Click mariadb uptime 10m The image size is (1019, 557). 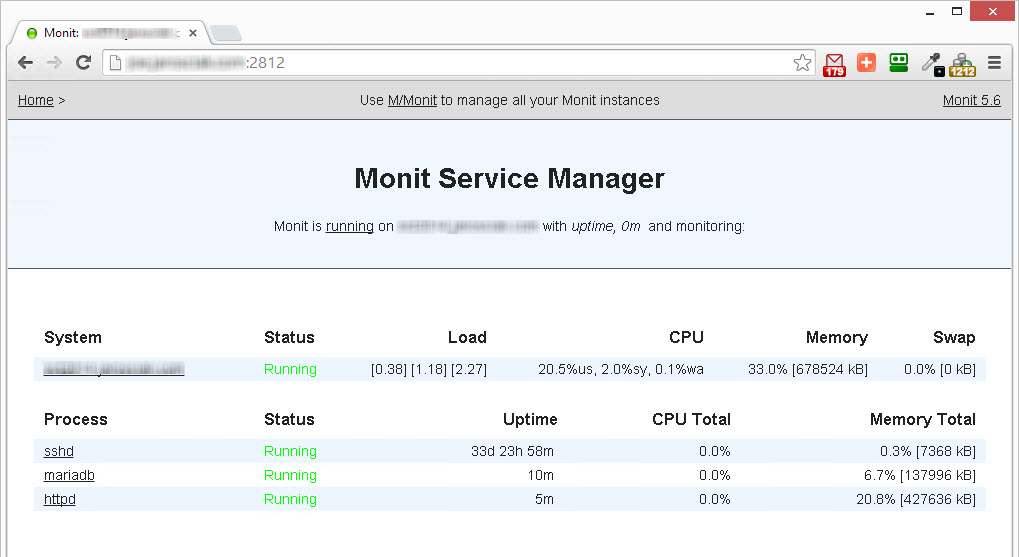click(541, 475)
